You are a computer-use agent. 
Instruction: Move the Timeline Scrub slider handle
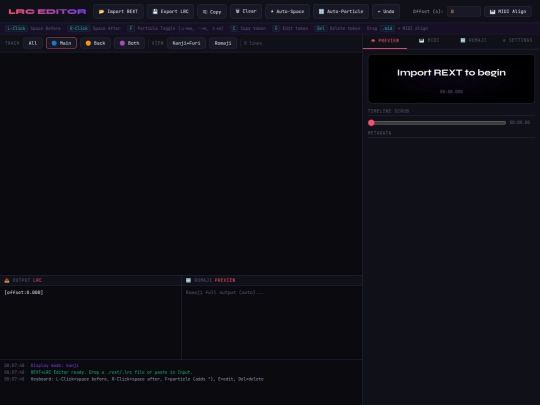point(371,123)
